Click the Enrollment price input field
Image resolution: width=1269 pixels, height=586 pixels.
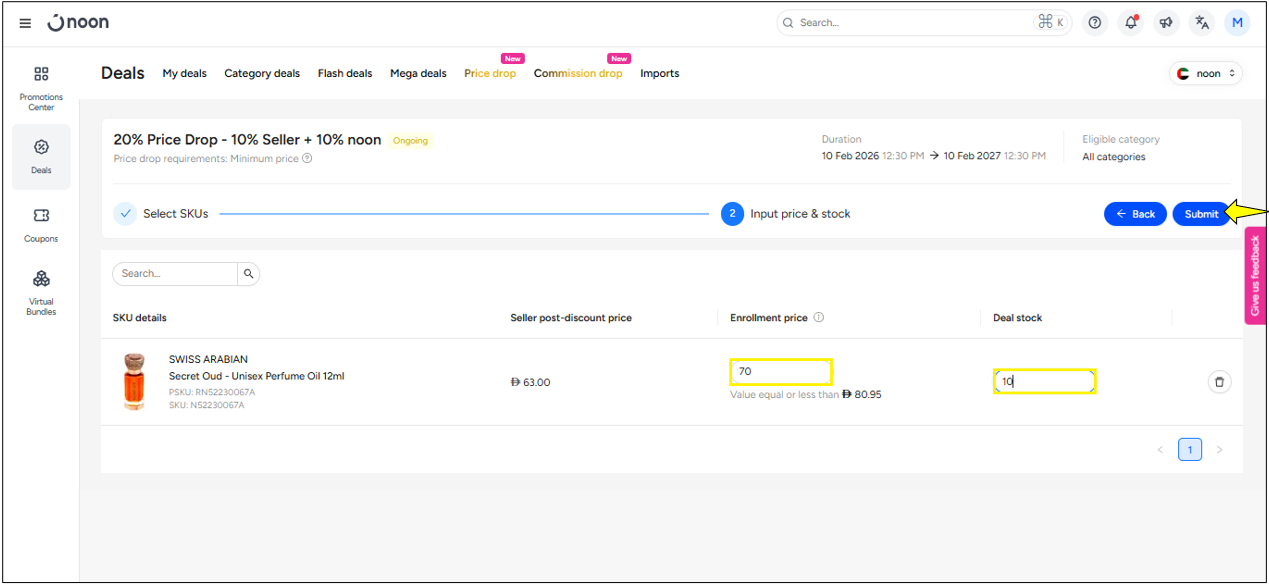pyautogui.click(x=780, y=372)
